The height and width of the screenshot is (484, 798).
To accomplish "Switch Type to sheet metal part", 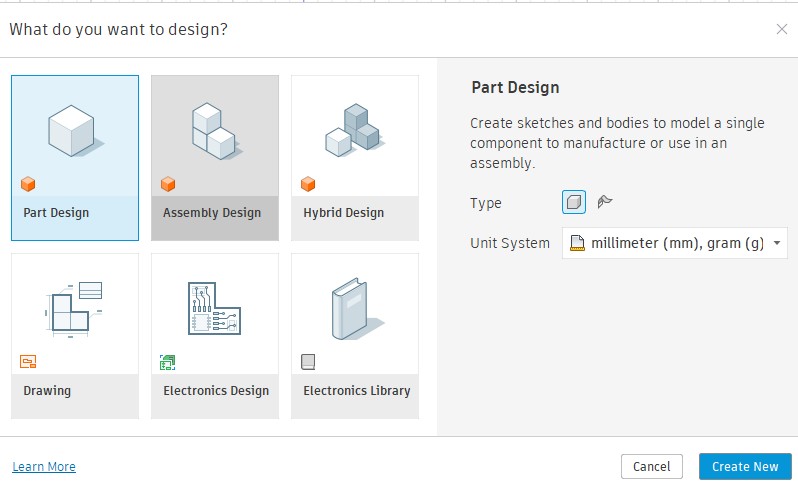I will click(604, 202).
